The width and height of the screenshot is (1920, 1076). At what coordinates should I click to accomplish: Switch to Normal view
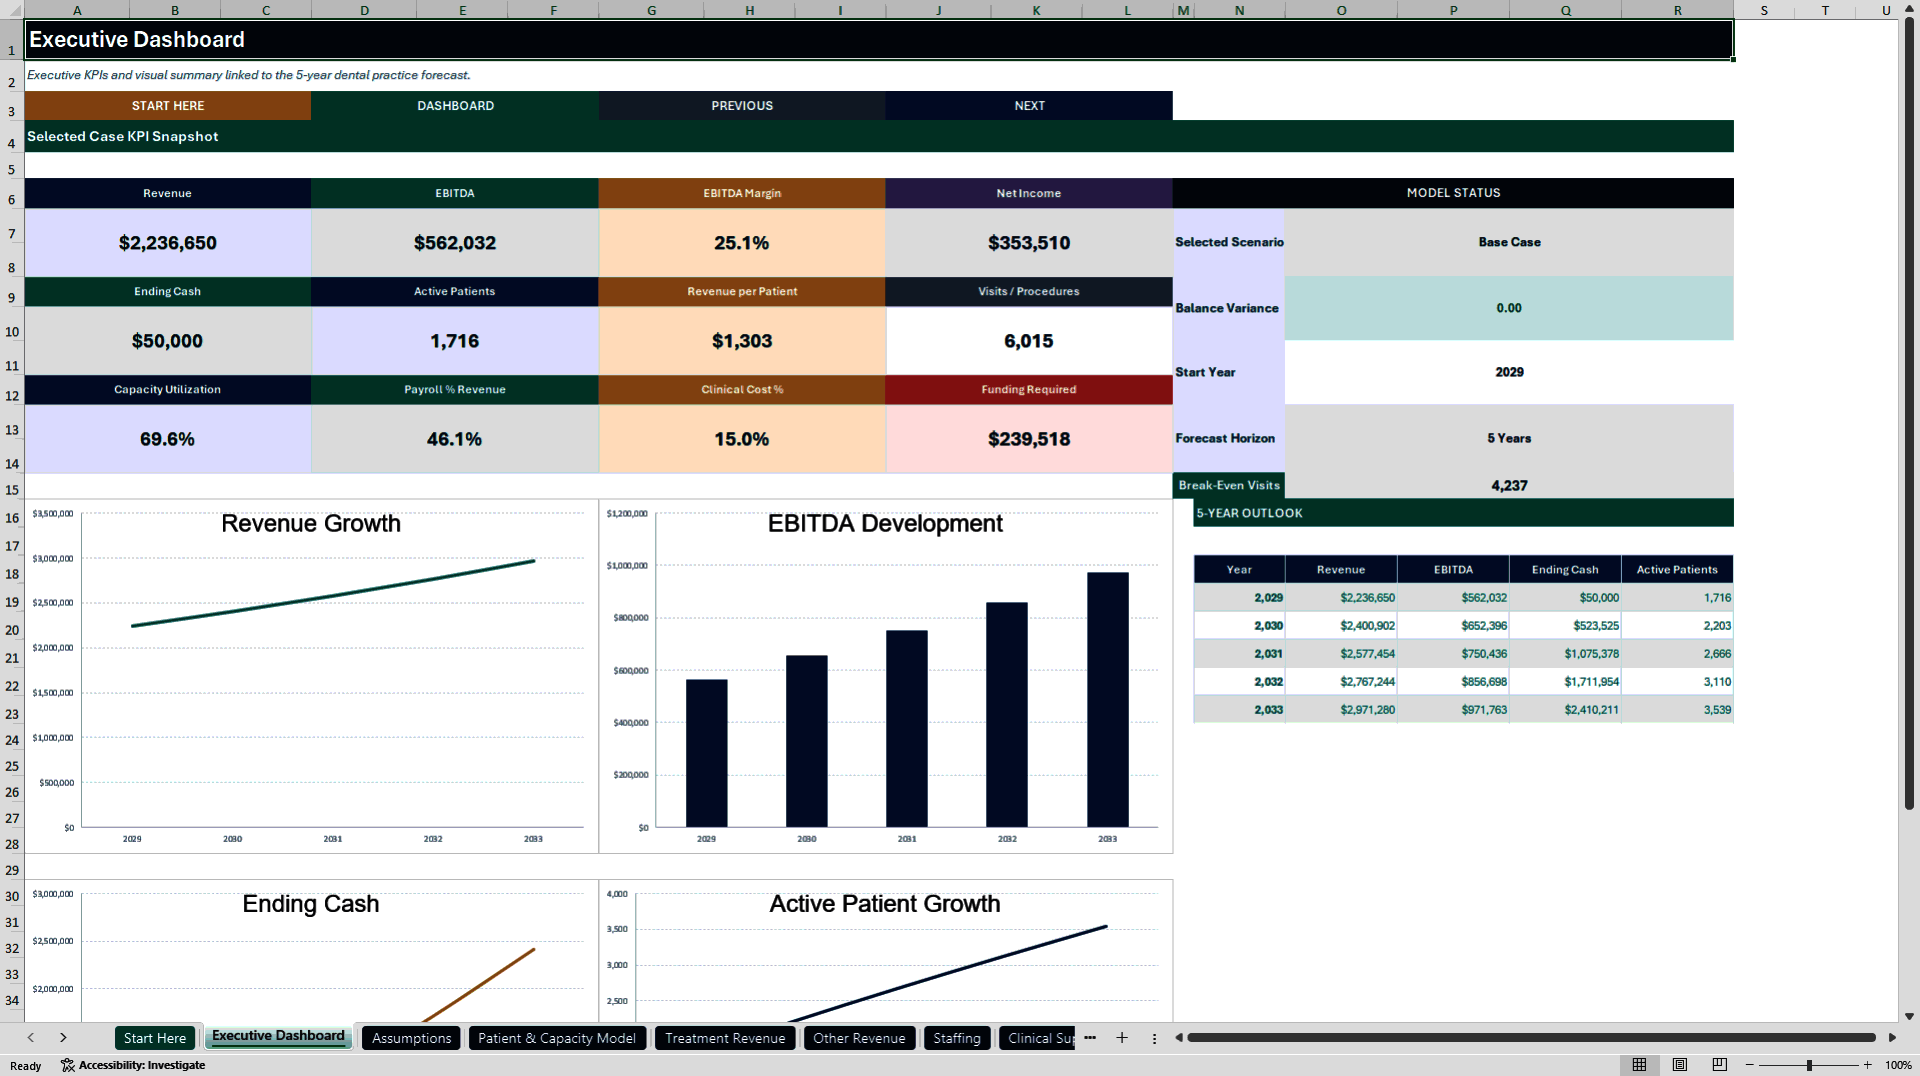(x=1639, y=1065)
